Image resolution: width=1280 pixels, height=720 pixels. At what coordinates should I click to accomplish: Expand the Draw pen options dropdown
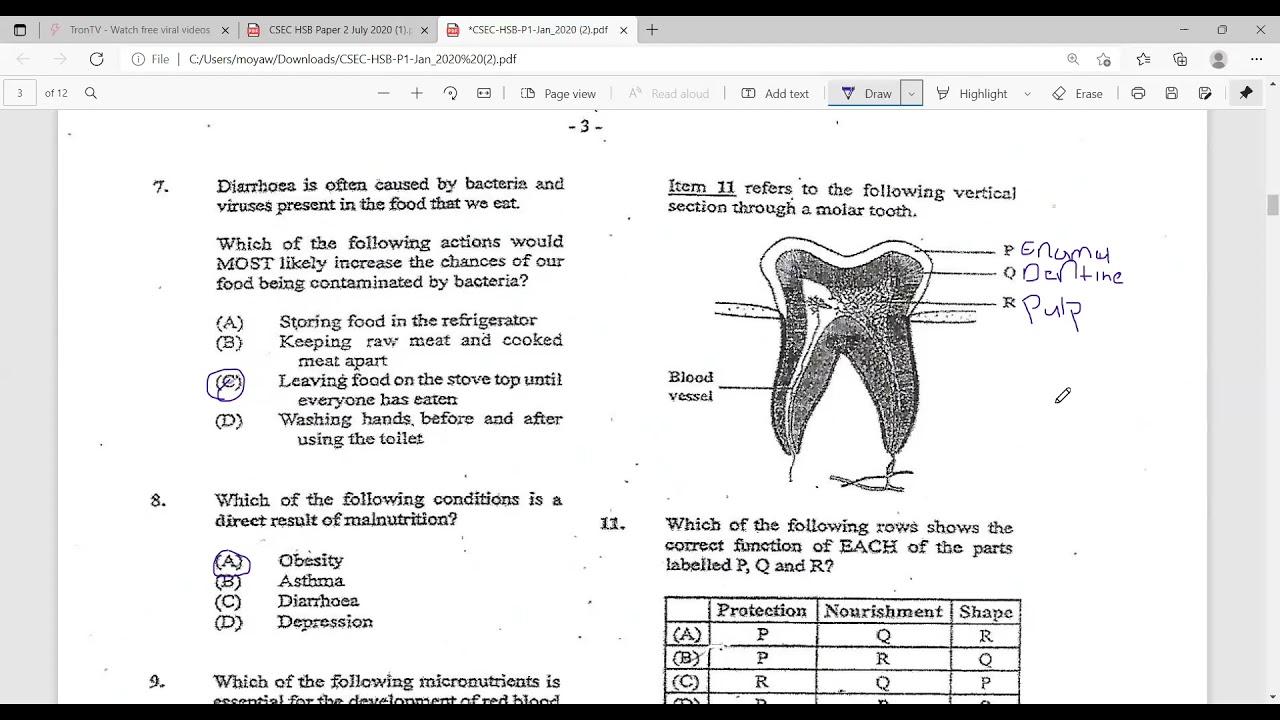click(x=911, y=93)
